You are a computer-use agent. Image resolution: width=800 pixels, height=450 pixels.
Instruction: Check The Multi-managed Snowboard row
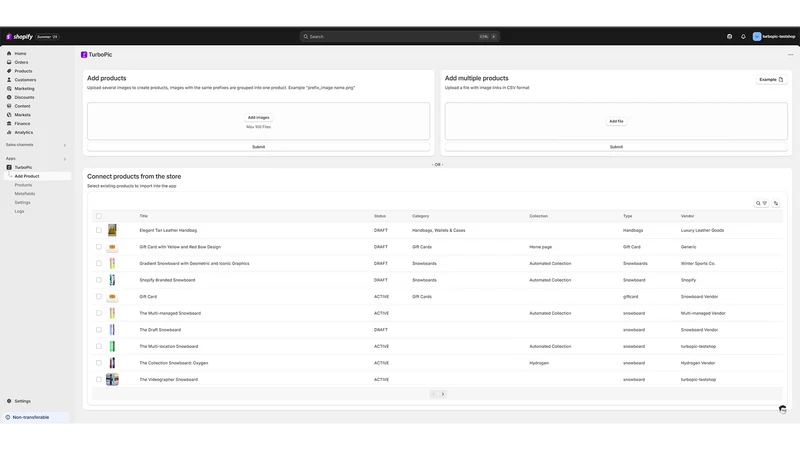(x=99, y=313)
